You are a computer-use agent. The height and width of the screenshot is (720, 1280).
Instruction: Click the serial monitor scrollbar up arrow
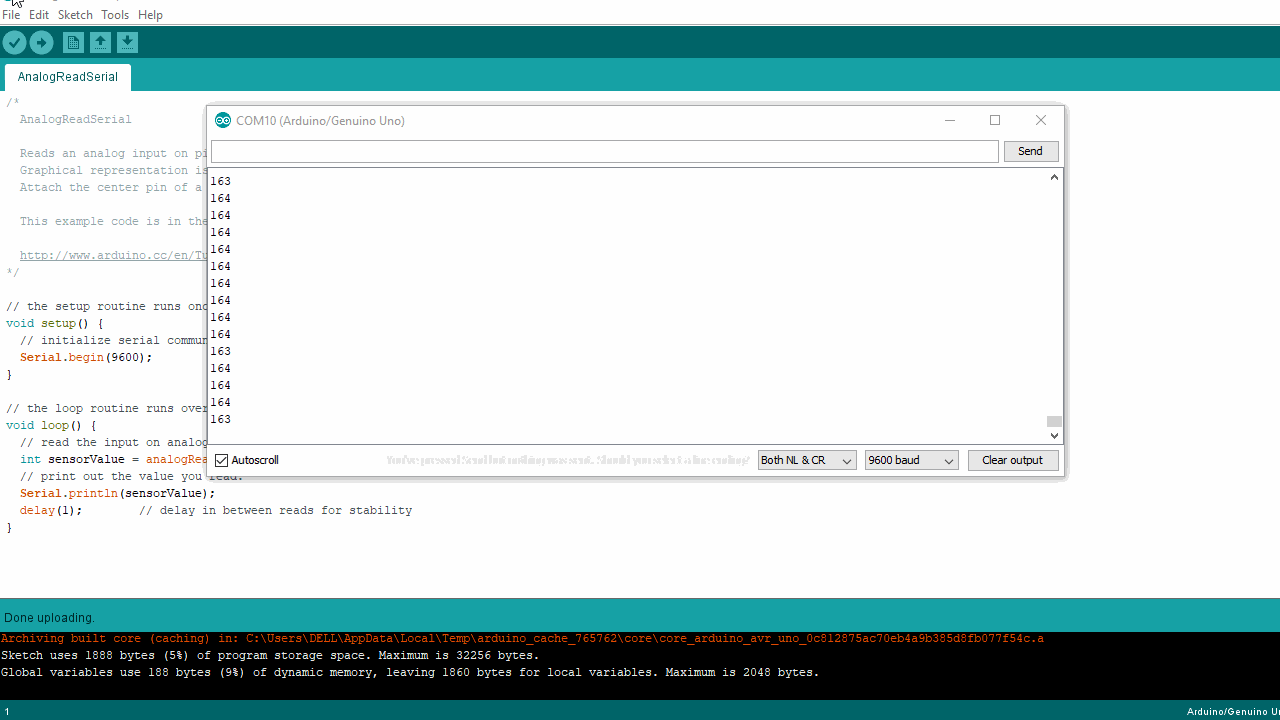1054,177
